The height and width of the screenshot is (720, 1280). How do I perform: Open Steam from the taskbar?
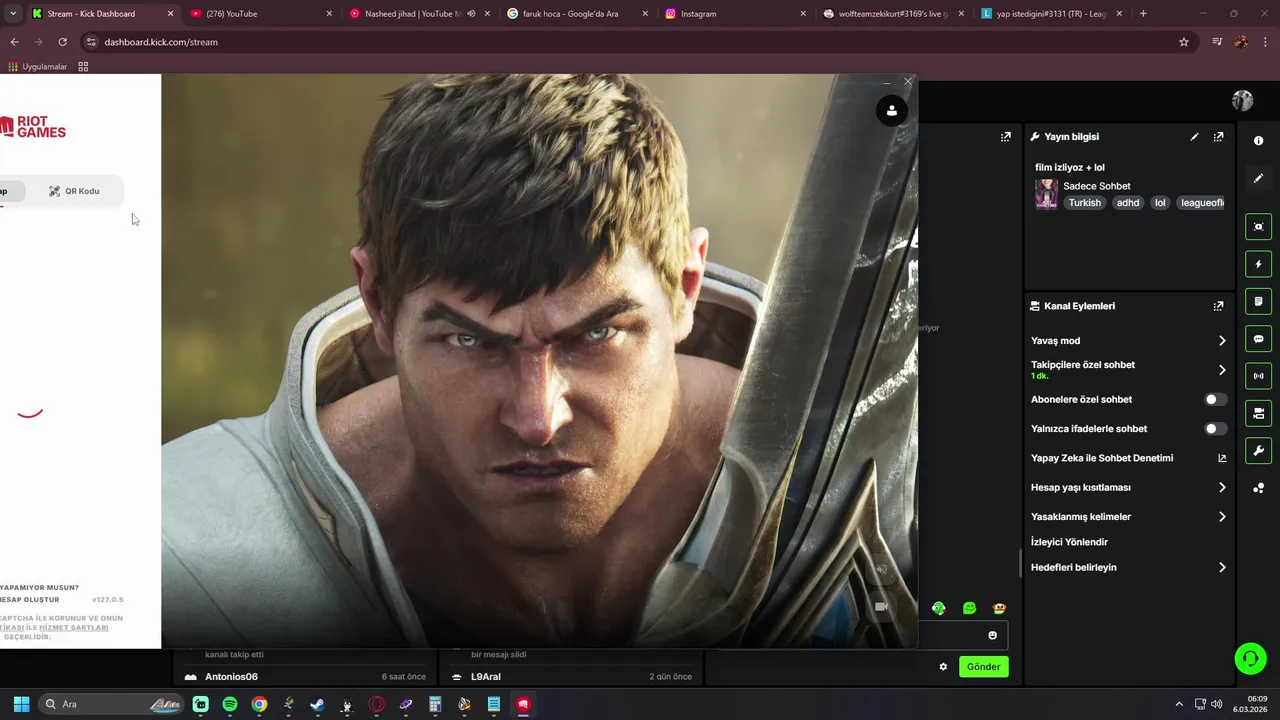pyautogui.click(x=317, y=704)
